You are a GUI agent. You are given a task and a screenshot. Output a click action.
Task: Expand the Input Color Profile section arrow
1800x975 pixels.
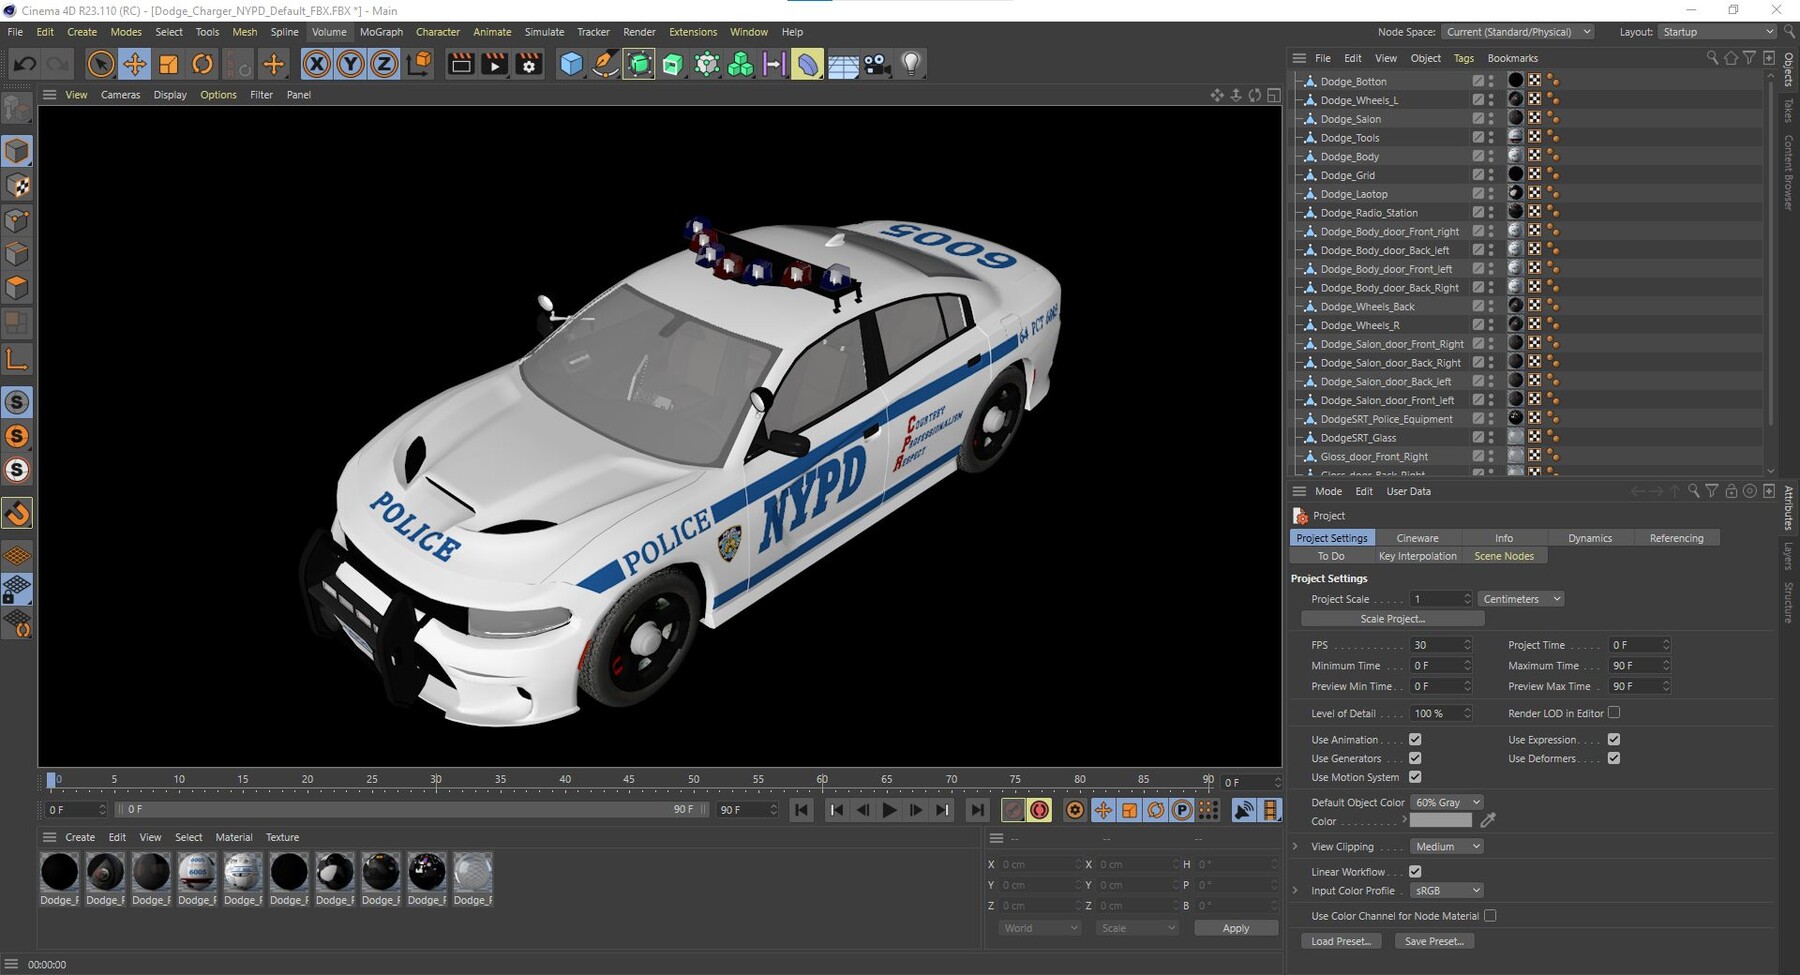1295,890
